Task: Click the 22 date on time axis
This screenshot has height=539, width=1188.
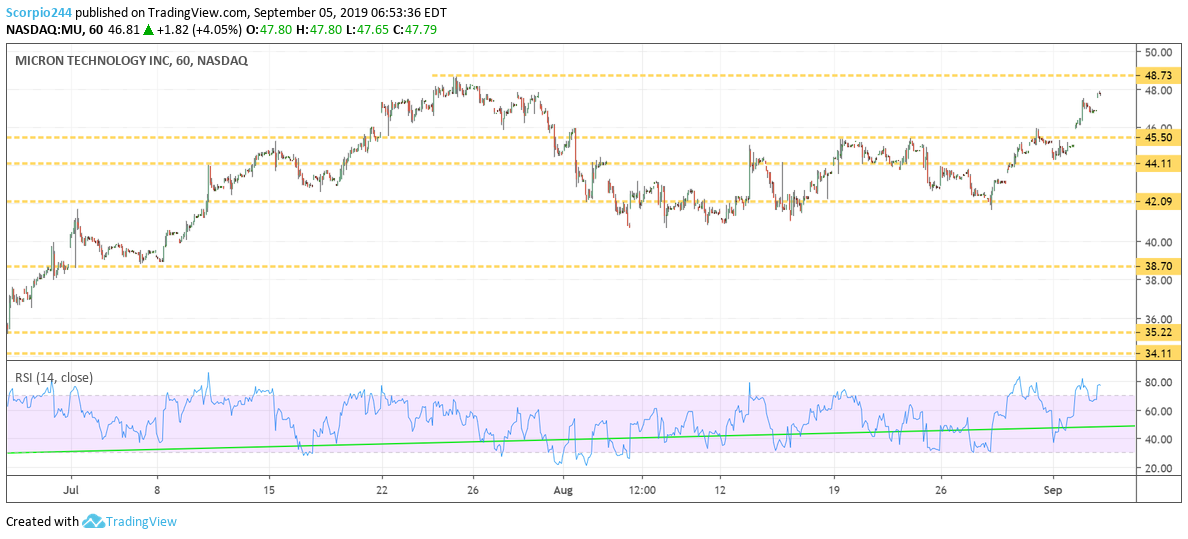Action: 382,490
